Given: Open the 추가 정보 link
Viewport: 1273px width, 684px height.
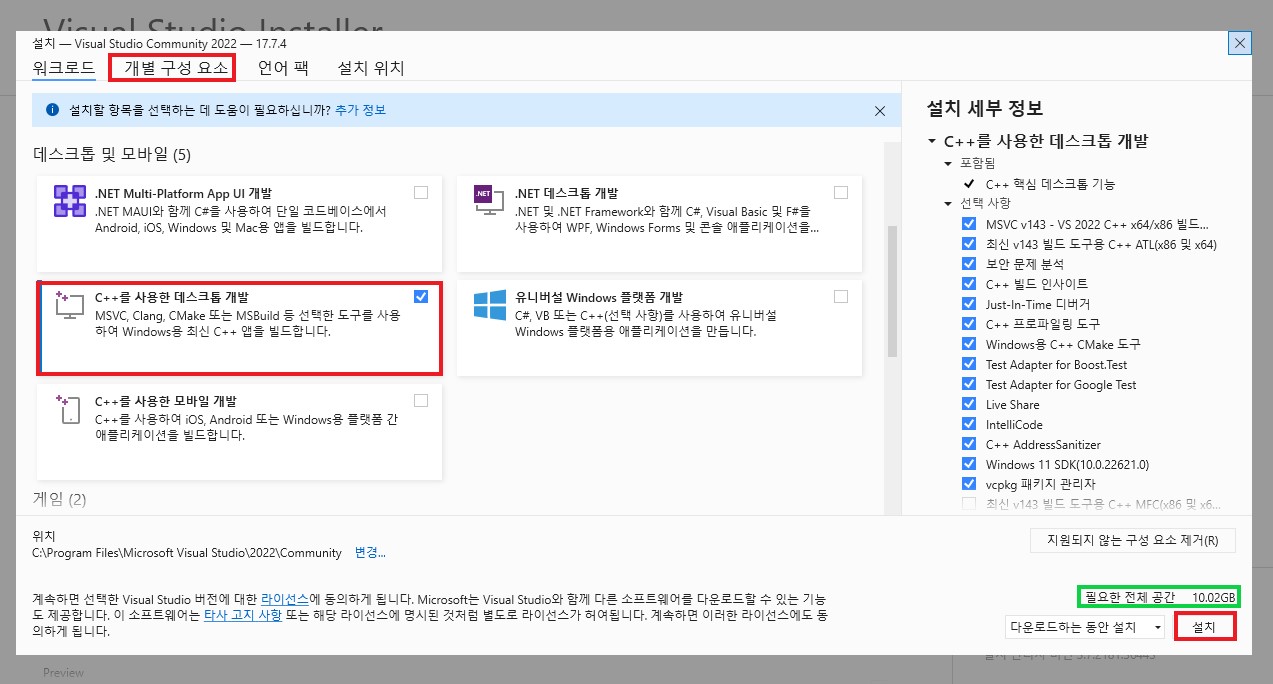Looking at the screenshot, I should (361, 110).
